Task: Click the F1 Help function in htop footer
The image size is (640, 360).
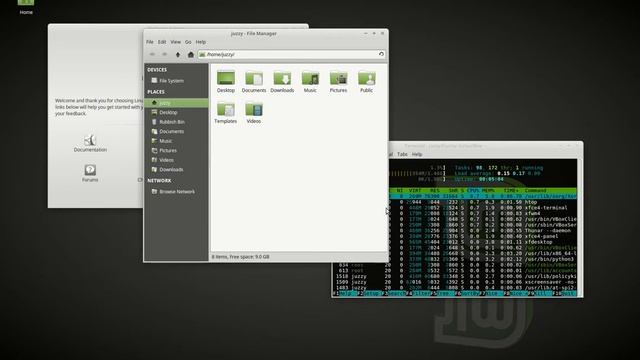Action: [x=345, y=293]
